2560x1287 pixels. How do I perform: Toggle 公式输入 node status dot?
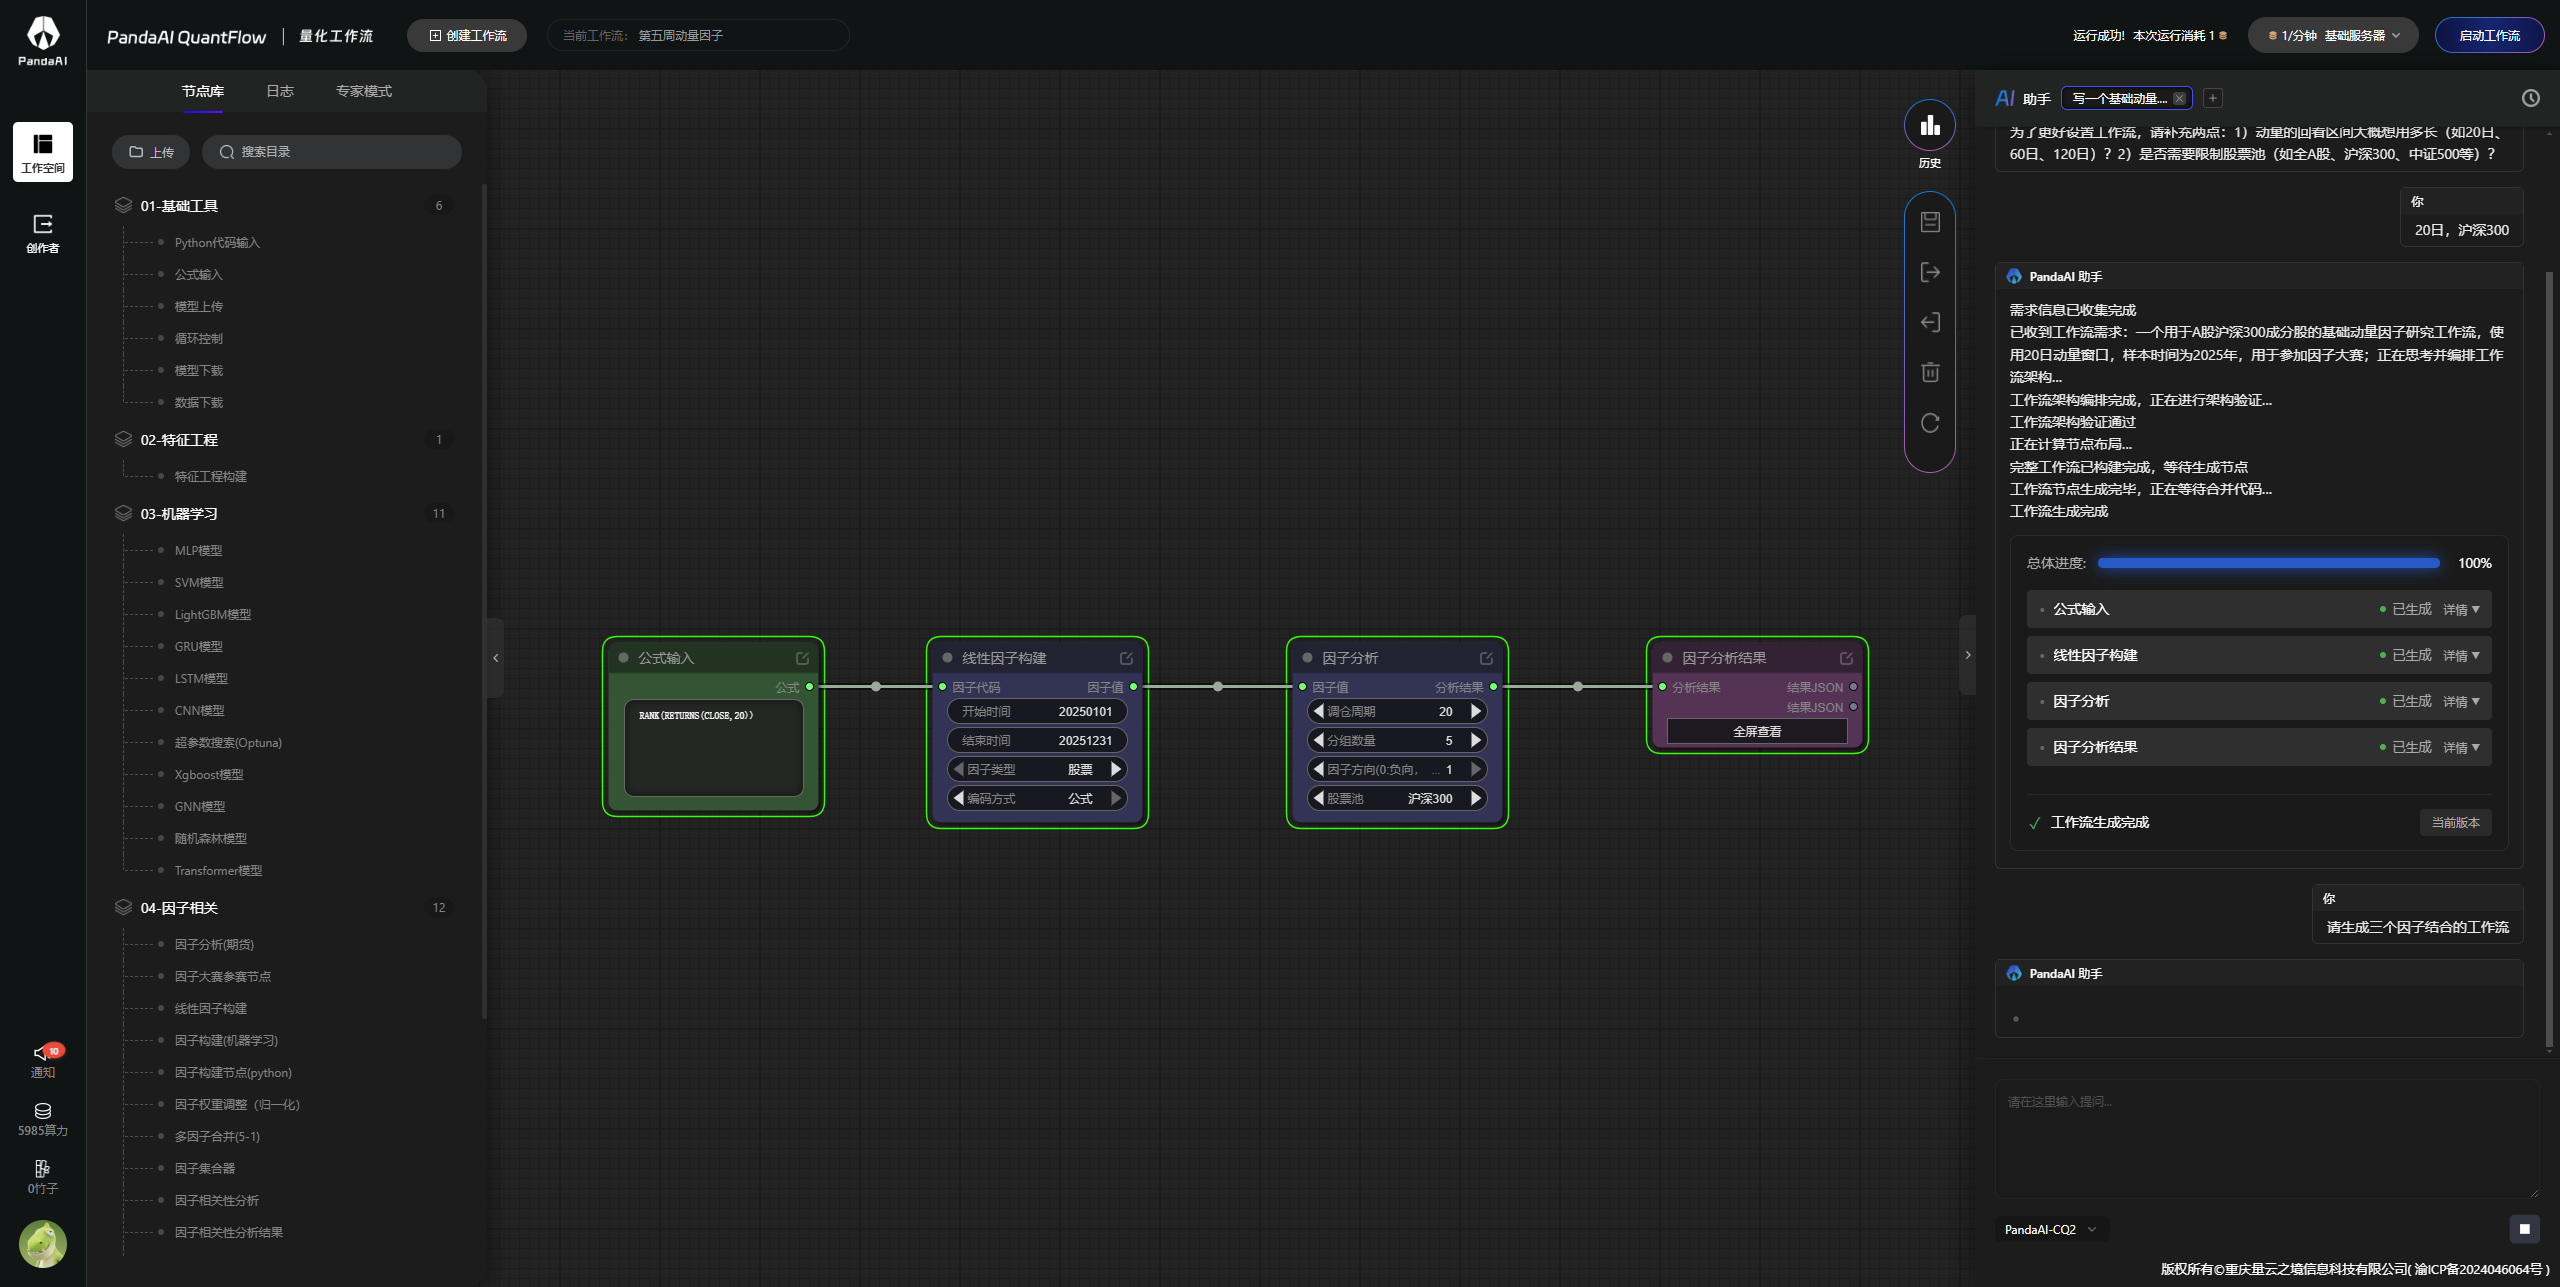click(623, 658)
